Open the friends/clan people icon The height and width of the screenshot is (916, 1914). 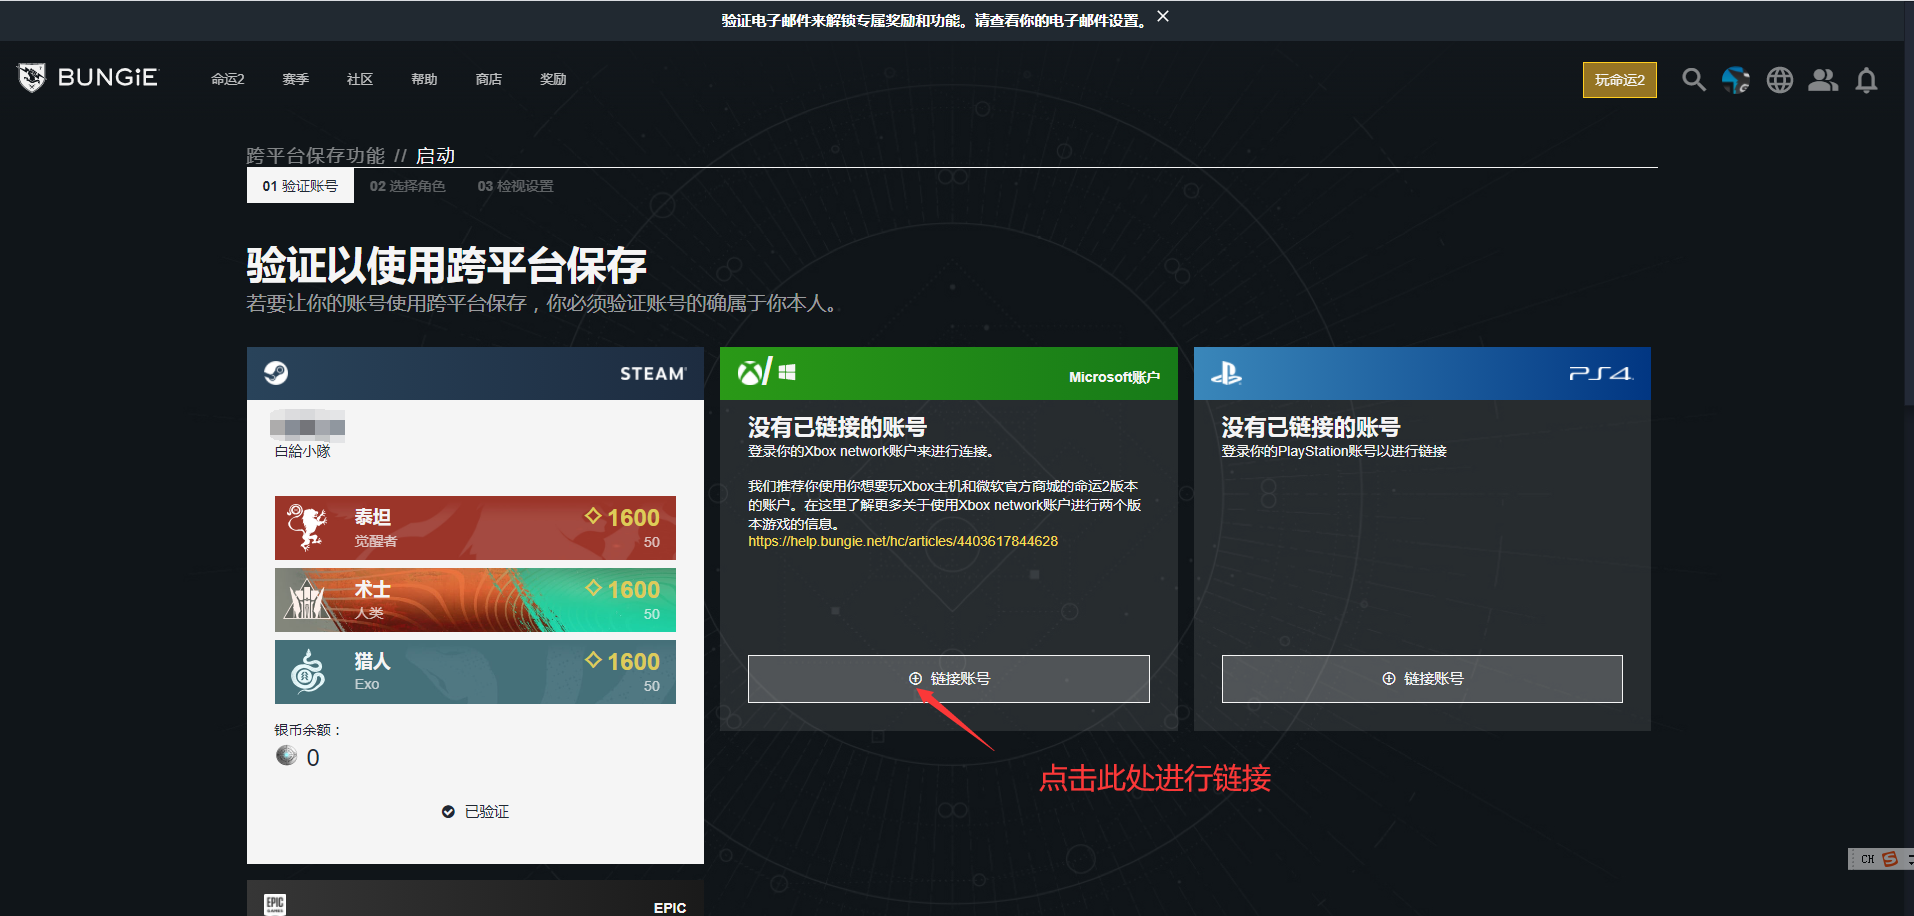coord(1822,80)
